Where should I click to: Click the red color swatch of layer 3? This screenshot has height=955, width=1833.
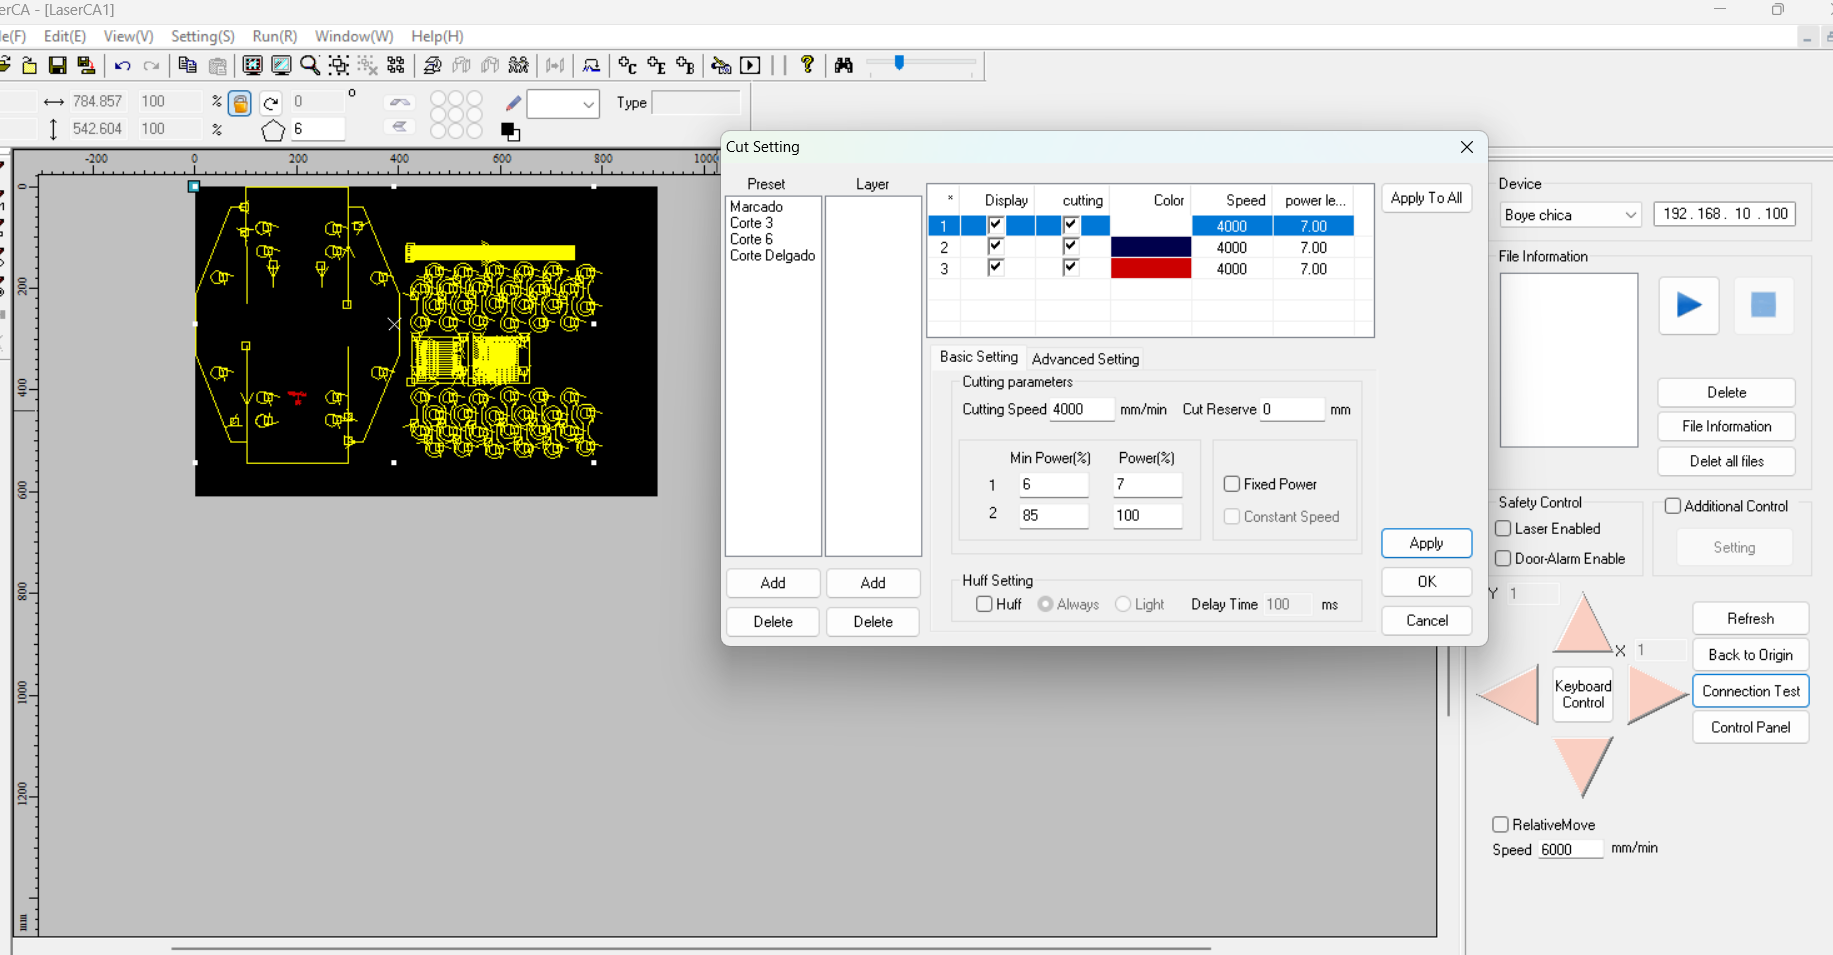1151,269
